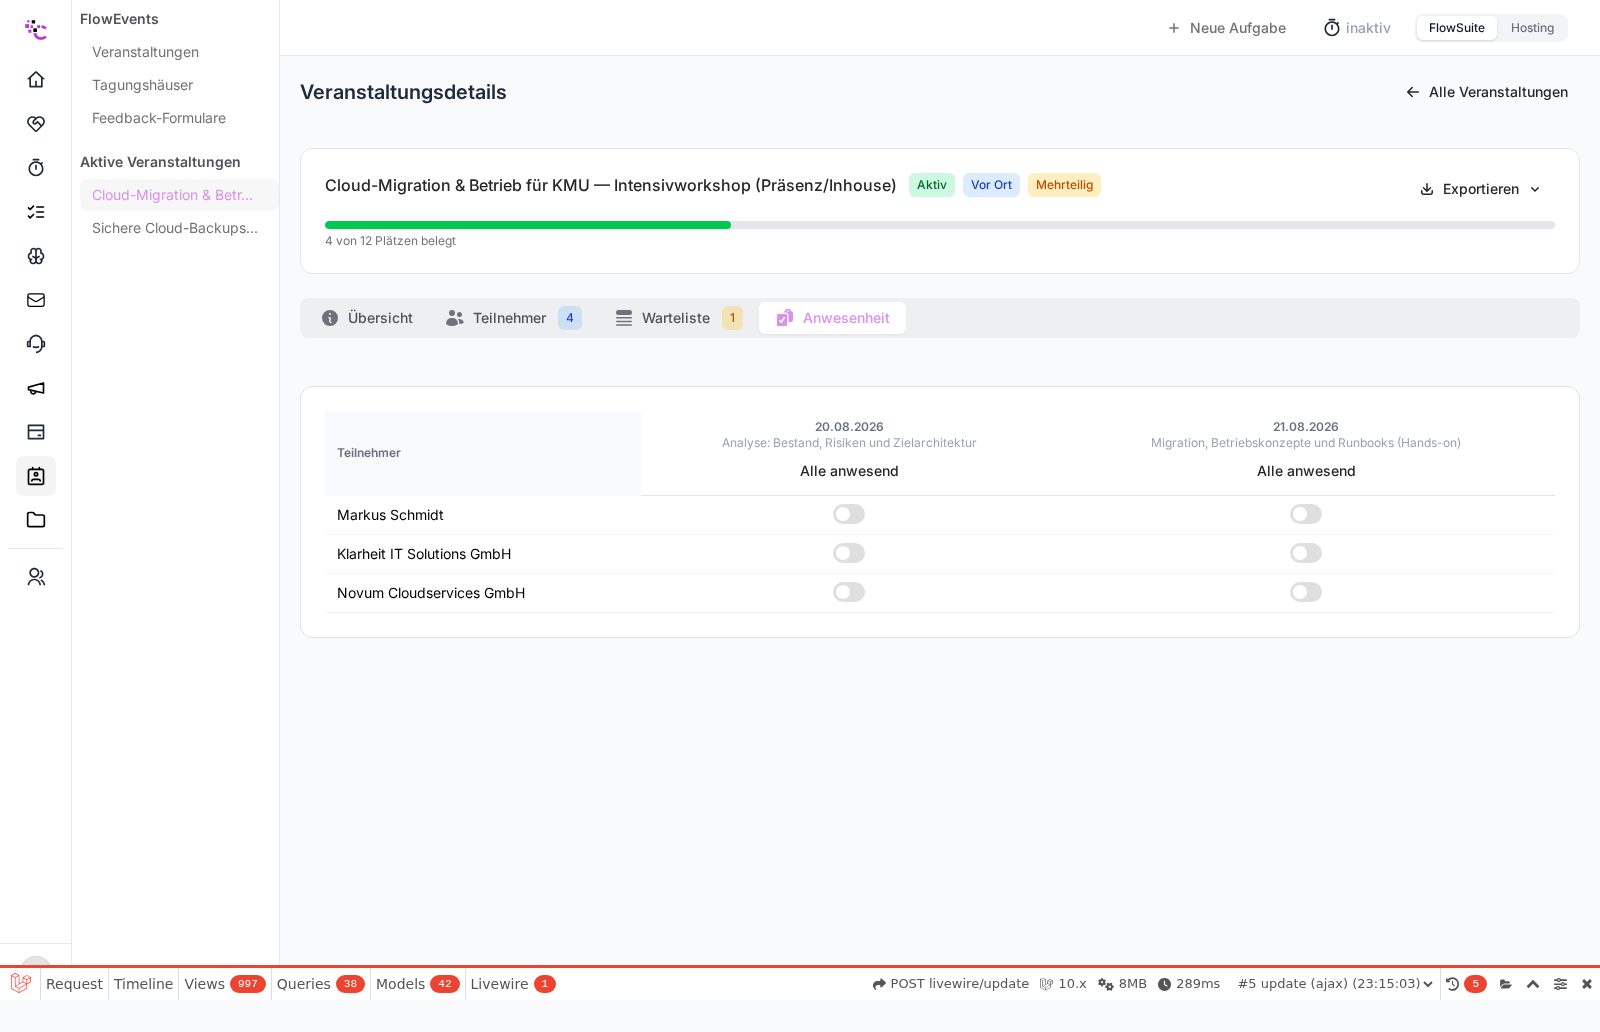
Task: Toggle Klarheit IT Solutions attendance for 21.08.2026
Action: tap(1306, 553)
